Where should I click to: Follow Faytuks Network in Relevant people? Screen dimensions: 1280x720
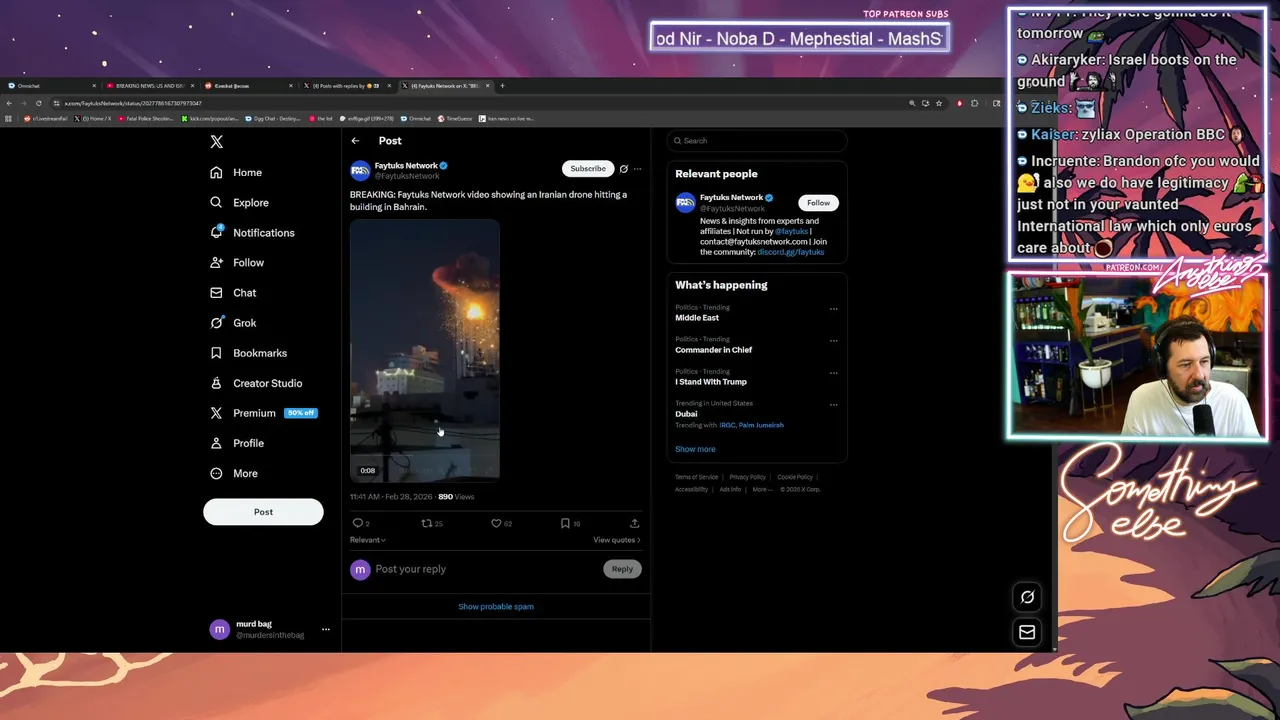[x=818, y=202]
